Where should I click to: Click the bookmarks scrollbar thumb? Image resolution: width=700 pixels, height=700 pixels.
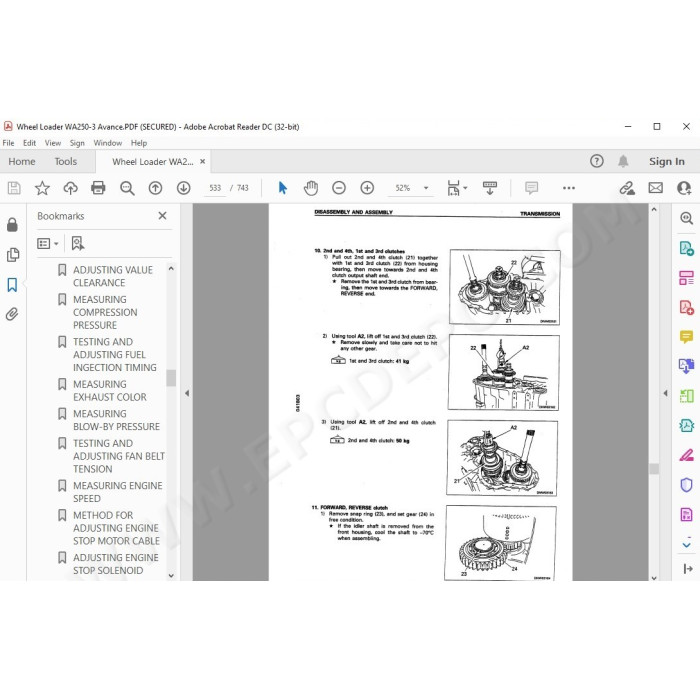(171, 378)
